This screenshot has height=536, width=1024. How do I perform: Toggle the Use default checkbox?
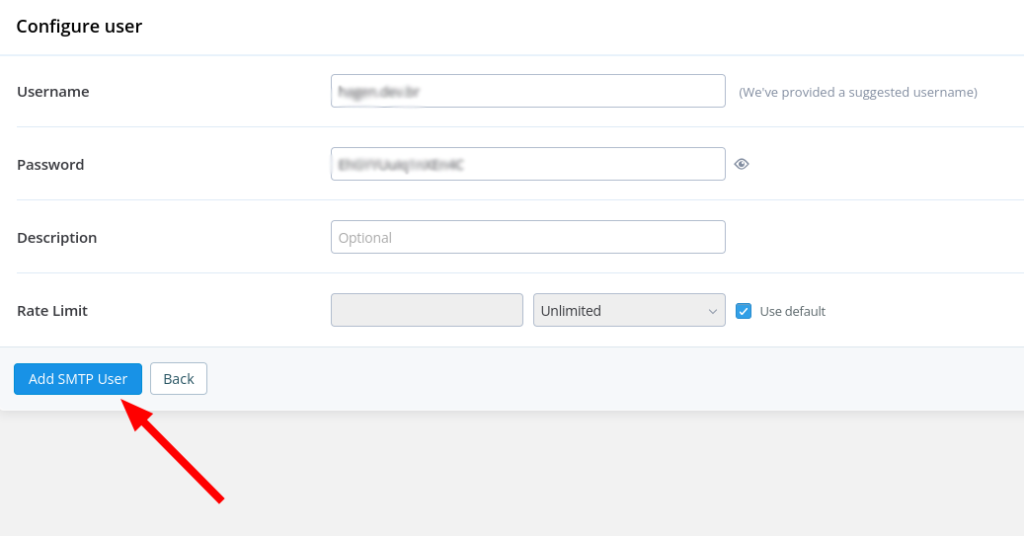click(743, 311)
